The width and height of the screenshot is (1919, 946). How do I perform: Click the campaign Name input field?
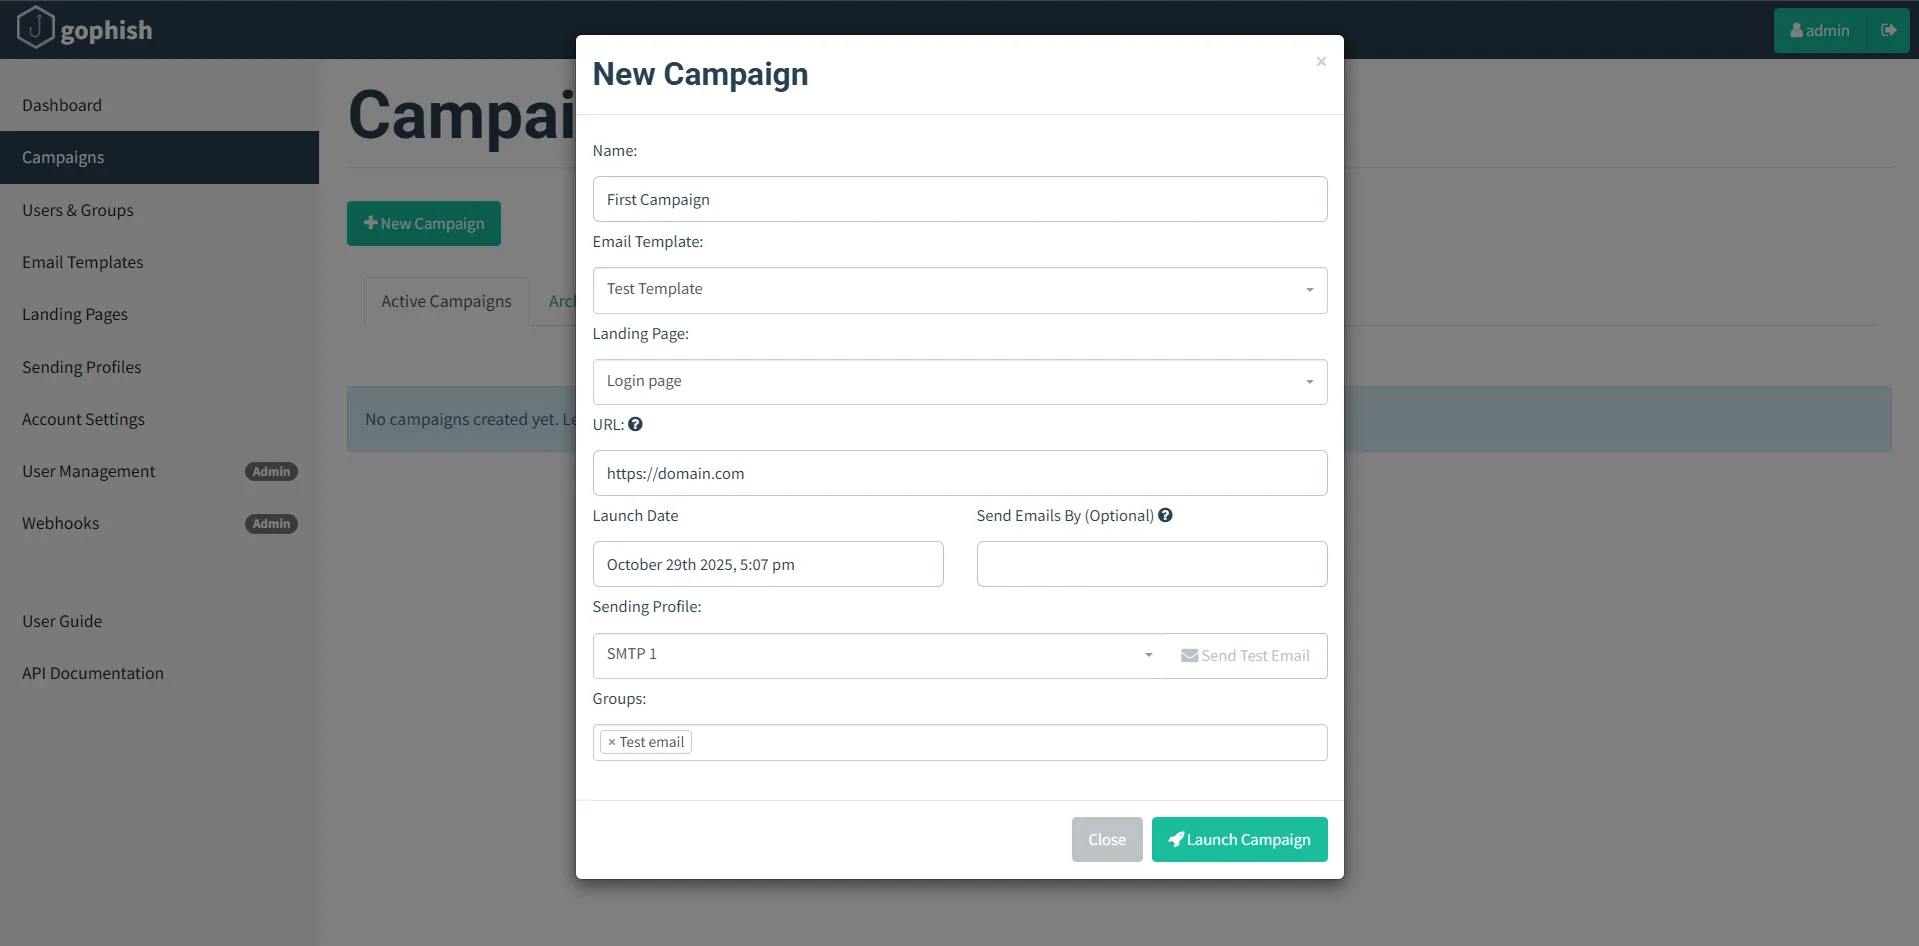(x=959, y=199)
